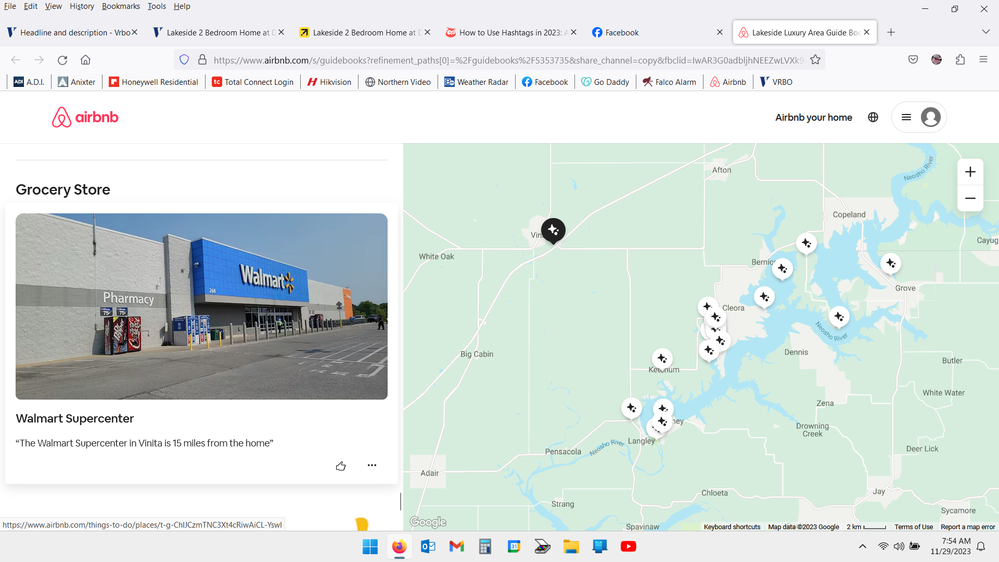Viewport: 999px width, 562px height.
Task: Click the Airbnb logo
Action: 85,118
